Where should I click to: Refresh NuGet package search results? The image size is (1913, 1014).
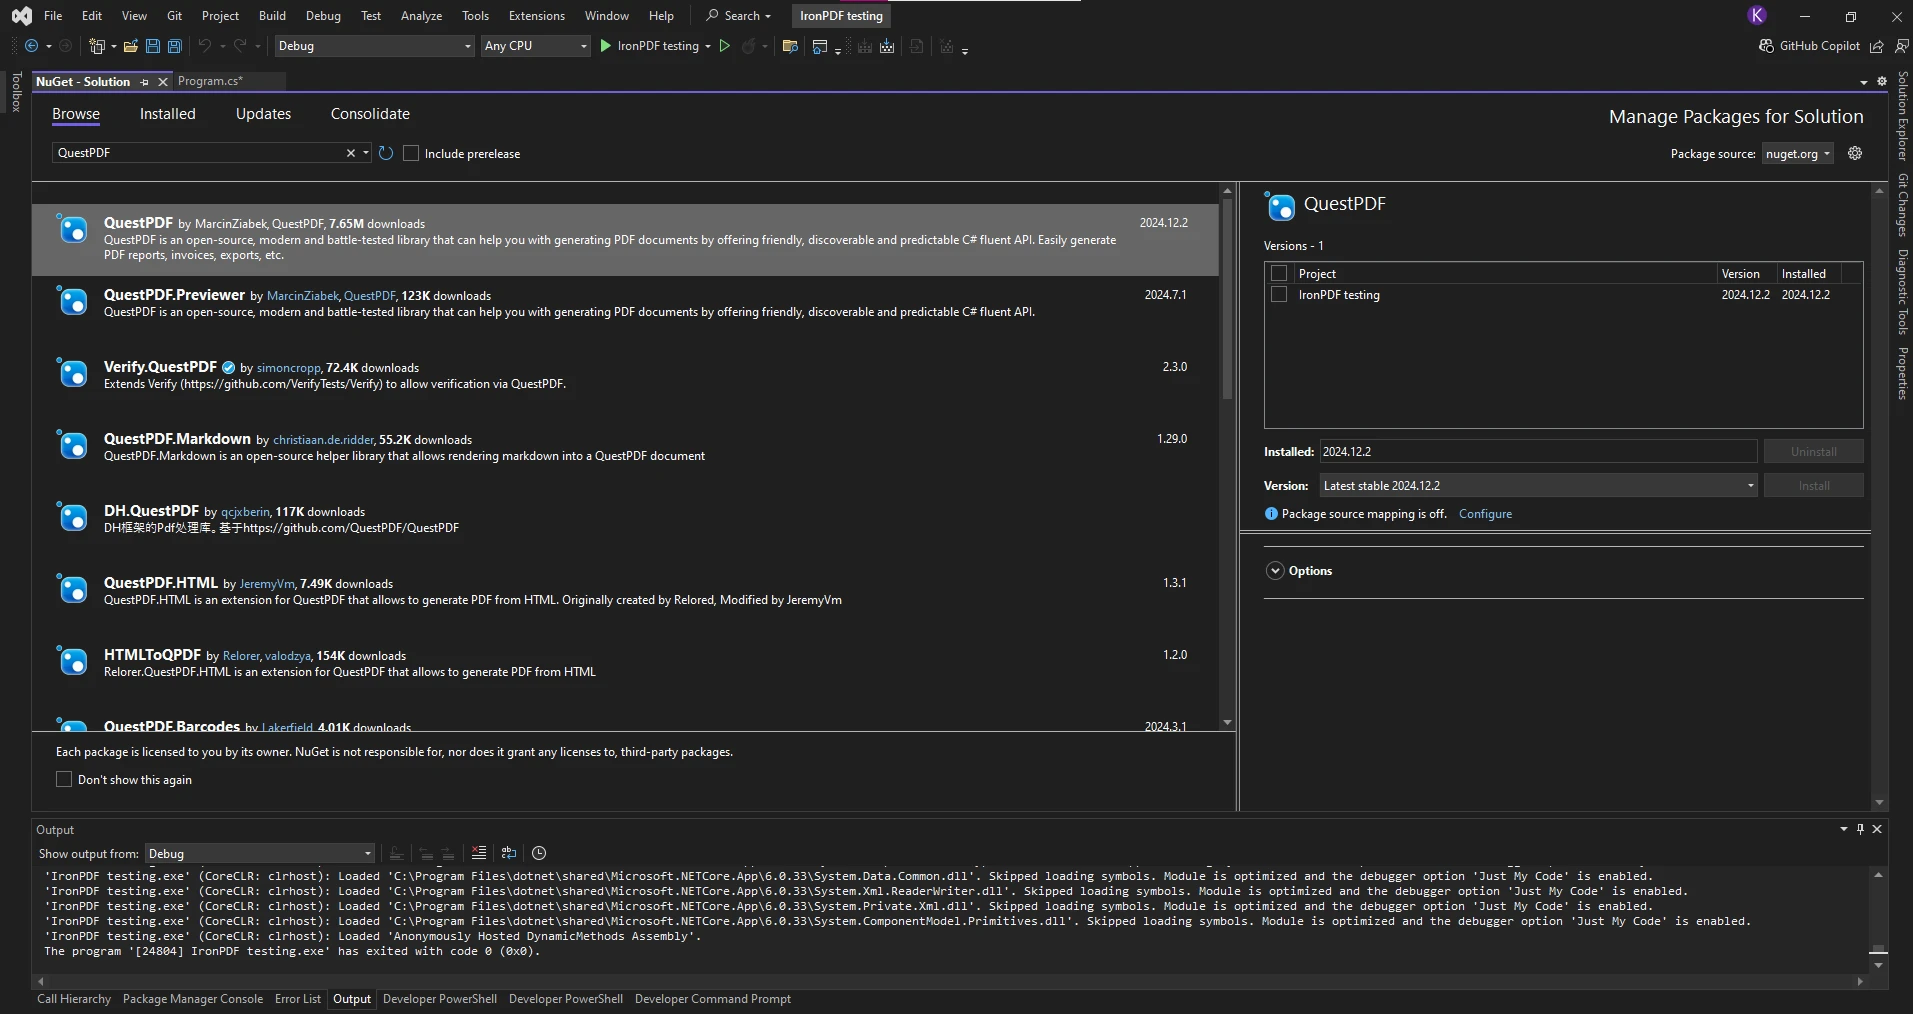coord(386,153)
